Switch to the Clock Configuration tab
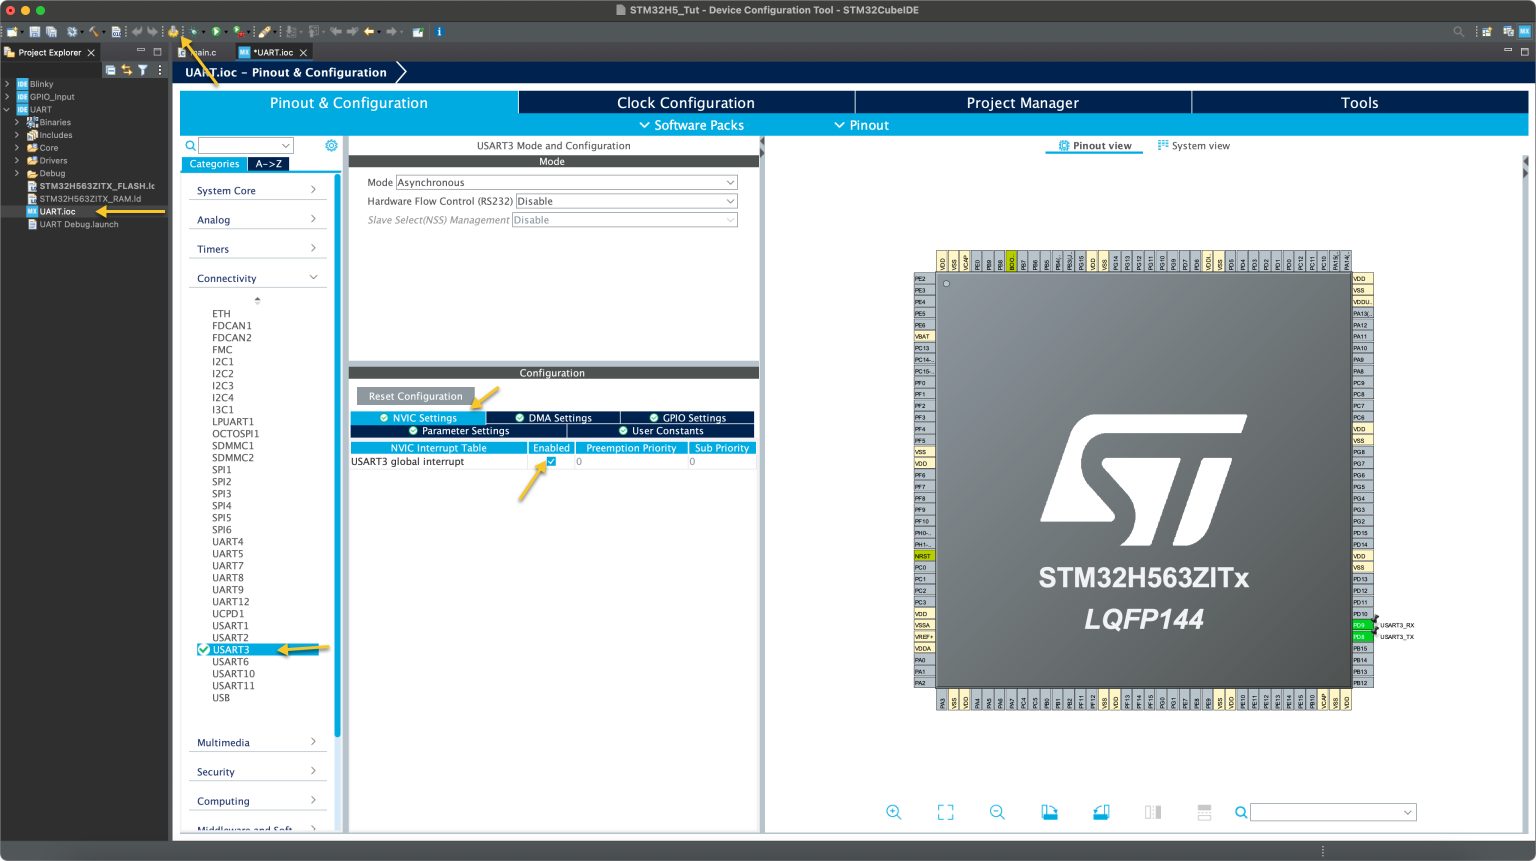This screenshot has height=861, width=1536. [x=686, y=102]
